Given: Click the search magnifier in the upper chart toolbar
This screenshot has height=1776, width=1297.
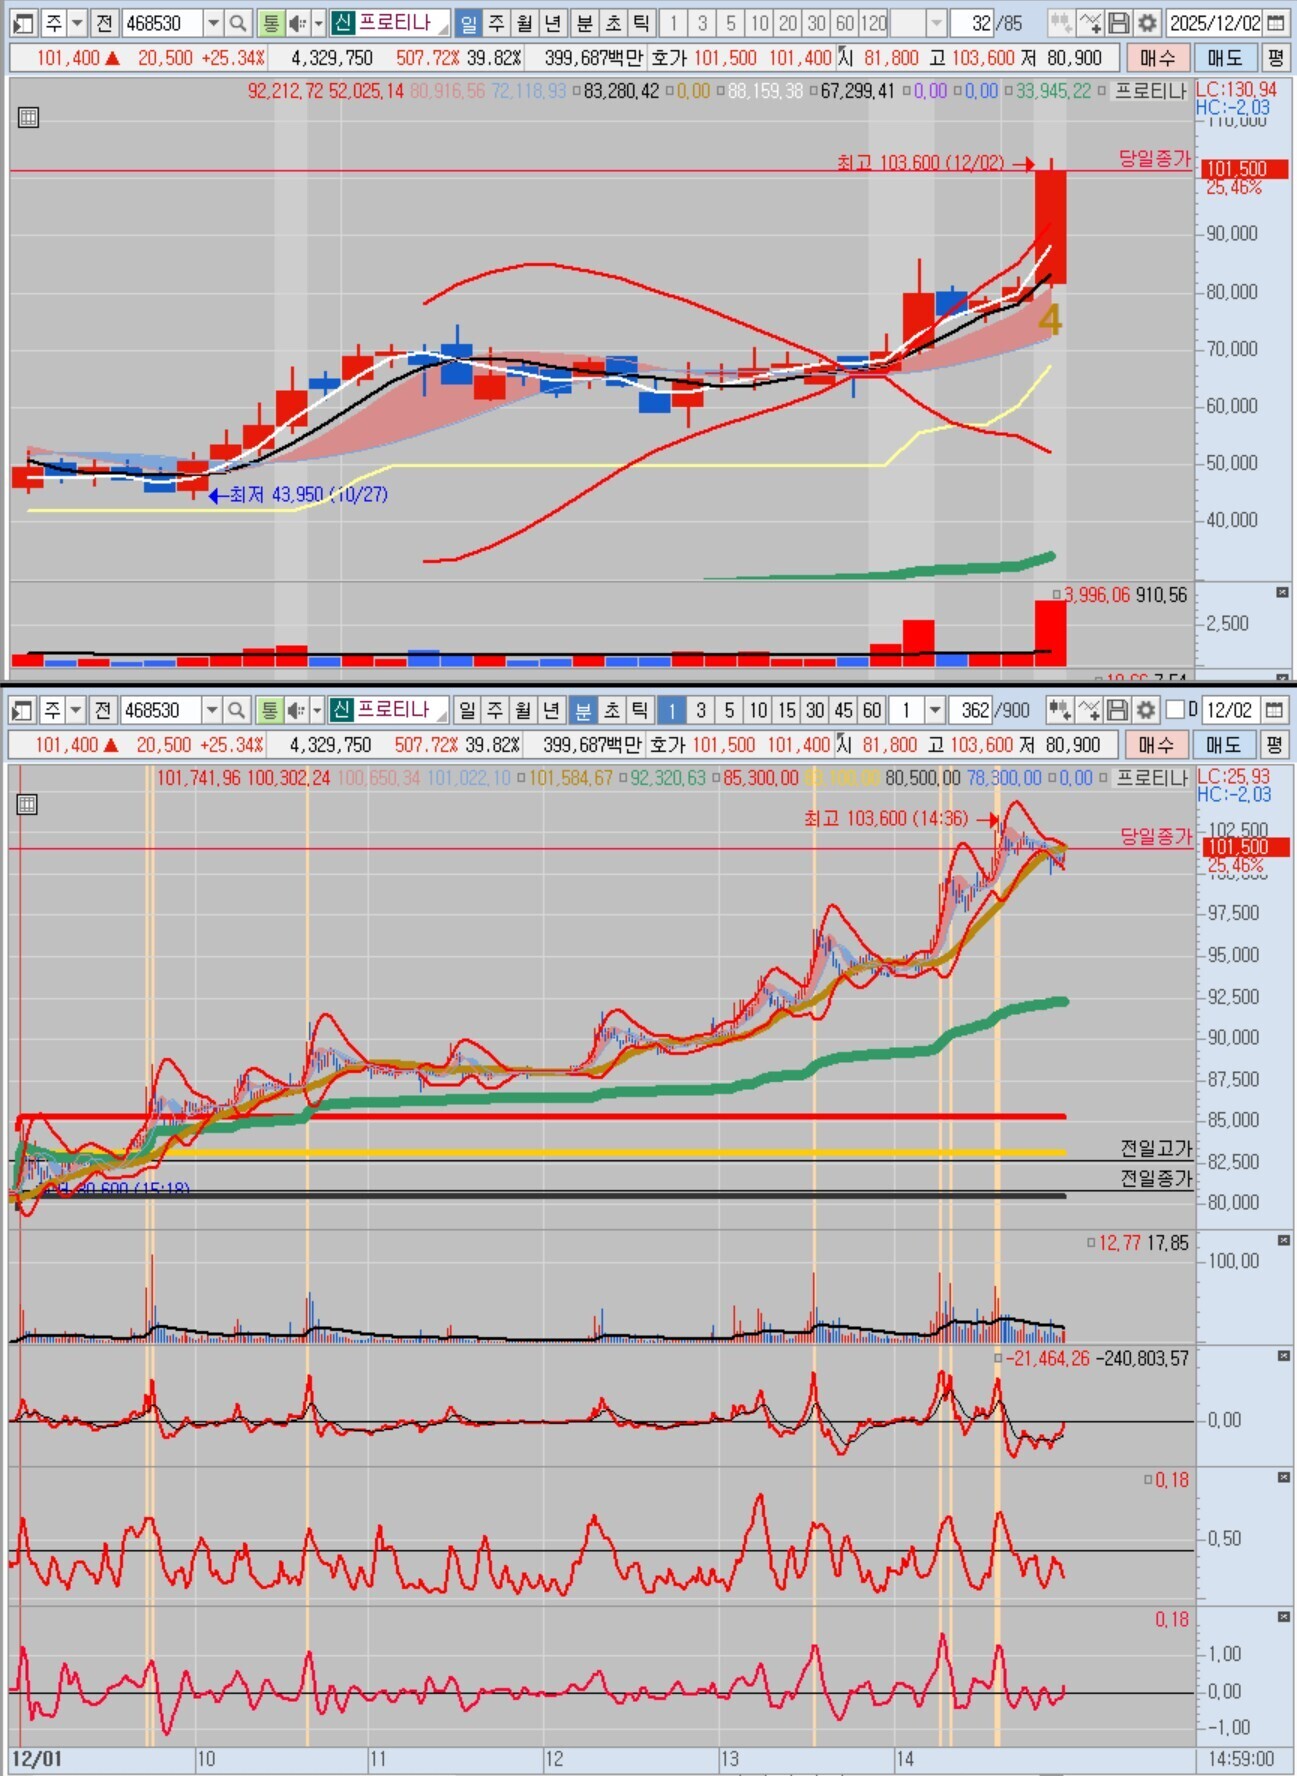Looking at the screenshot, I should tap(238, 23).
